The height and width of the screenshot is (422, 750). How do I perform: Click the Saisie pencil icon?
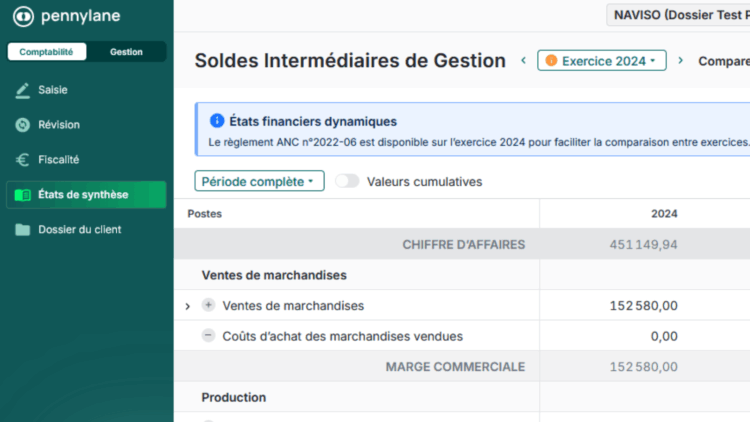(23, 90)
